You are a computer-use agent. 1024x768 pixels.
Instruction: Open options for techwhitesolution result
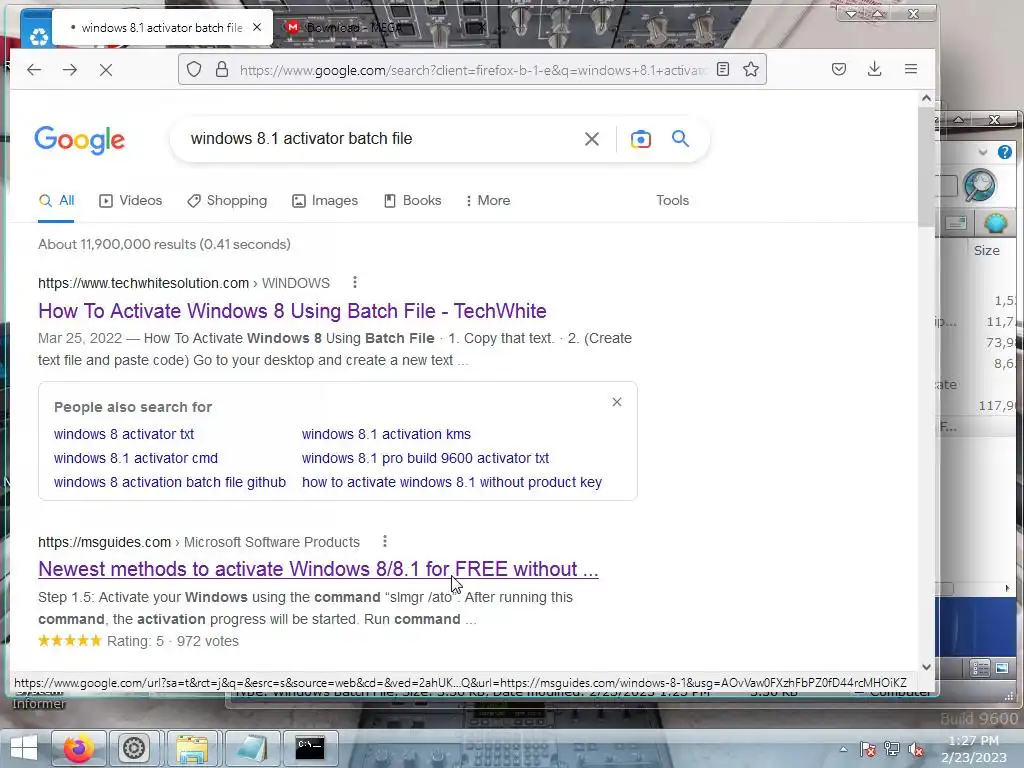click(355, 282)
